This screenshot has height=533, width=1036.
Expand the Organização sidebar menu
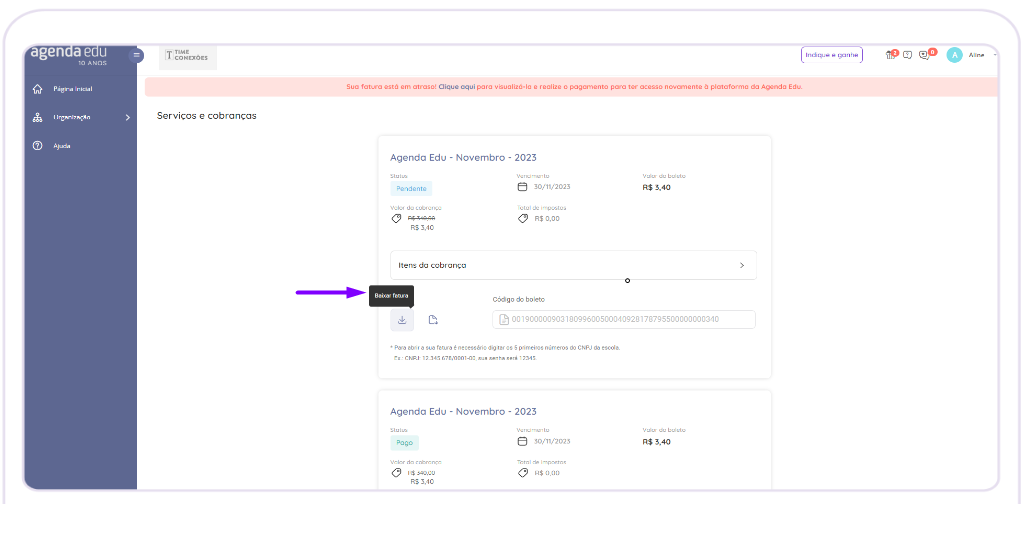pyautogui.click(x=81, y=118)
